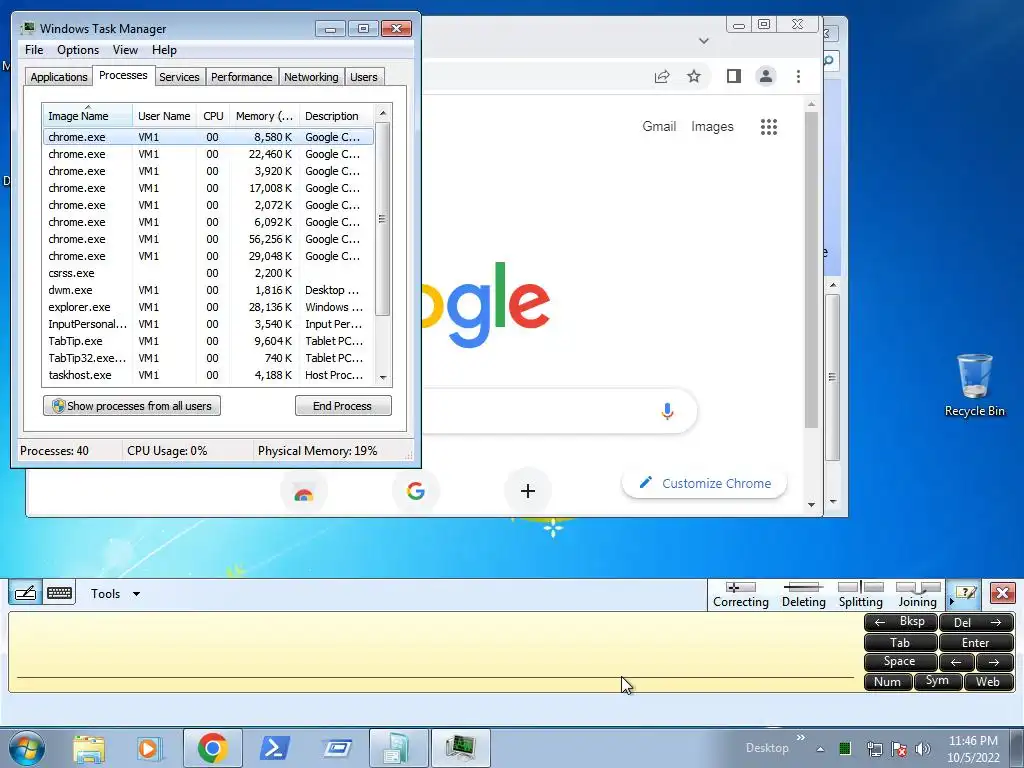Start voice search with the microphone

667,411
